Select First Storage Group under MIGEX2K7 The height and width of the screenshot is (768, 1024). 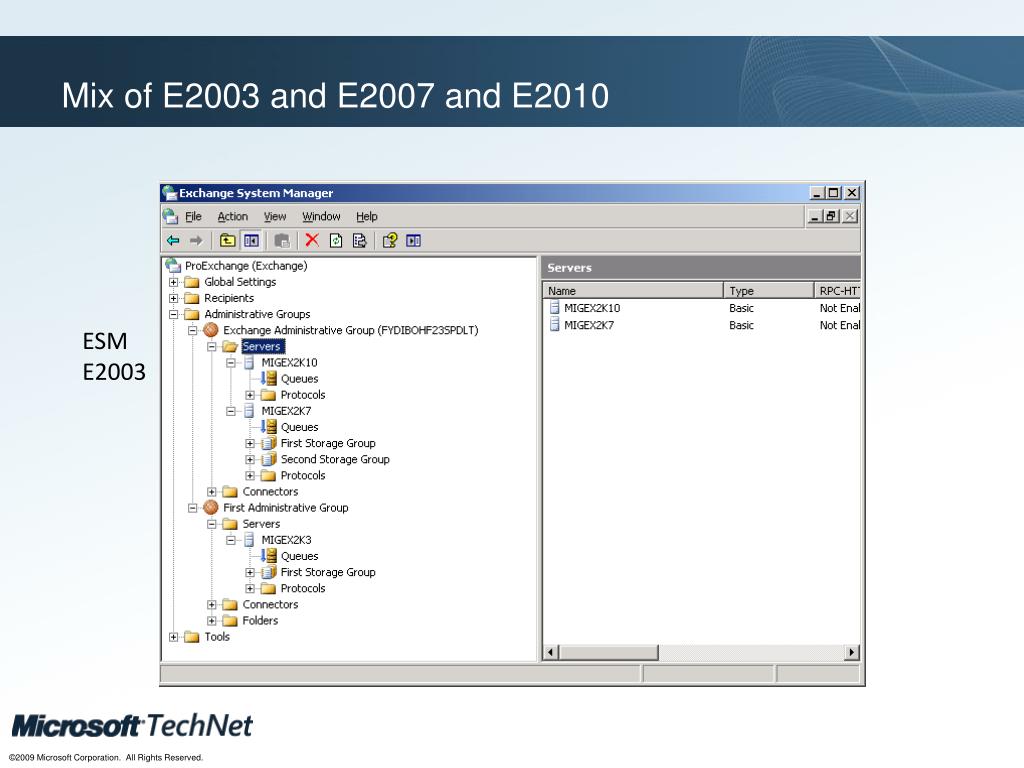tap(328, 443)
